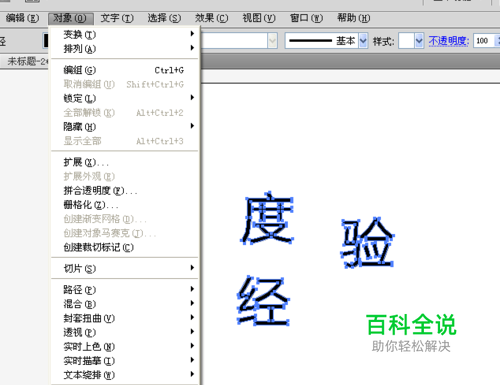Choose 扩展 (X)... menu entry
Image resolution: width=500 pixels, height=385 pixels.
[125, 162]
